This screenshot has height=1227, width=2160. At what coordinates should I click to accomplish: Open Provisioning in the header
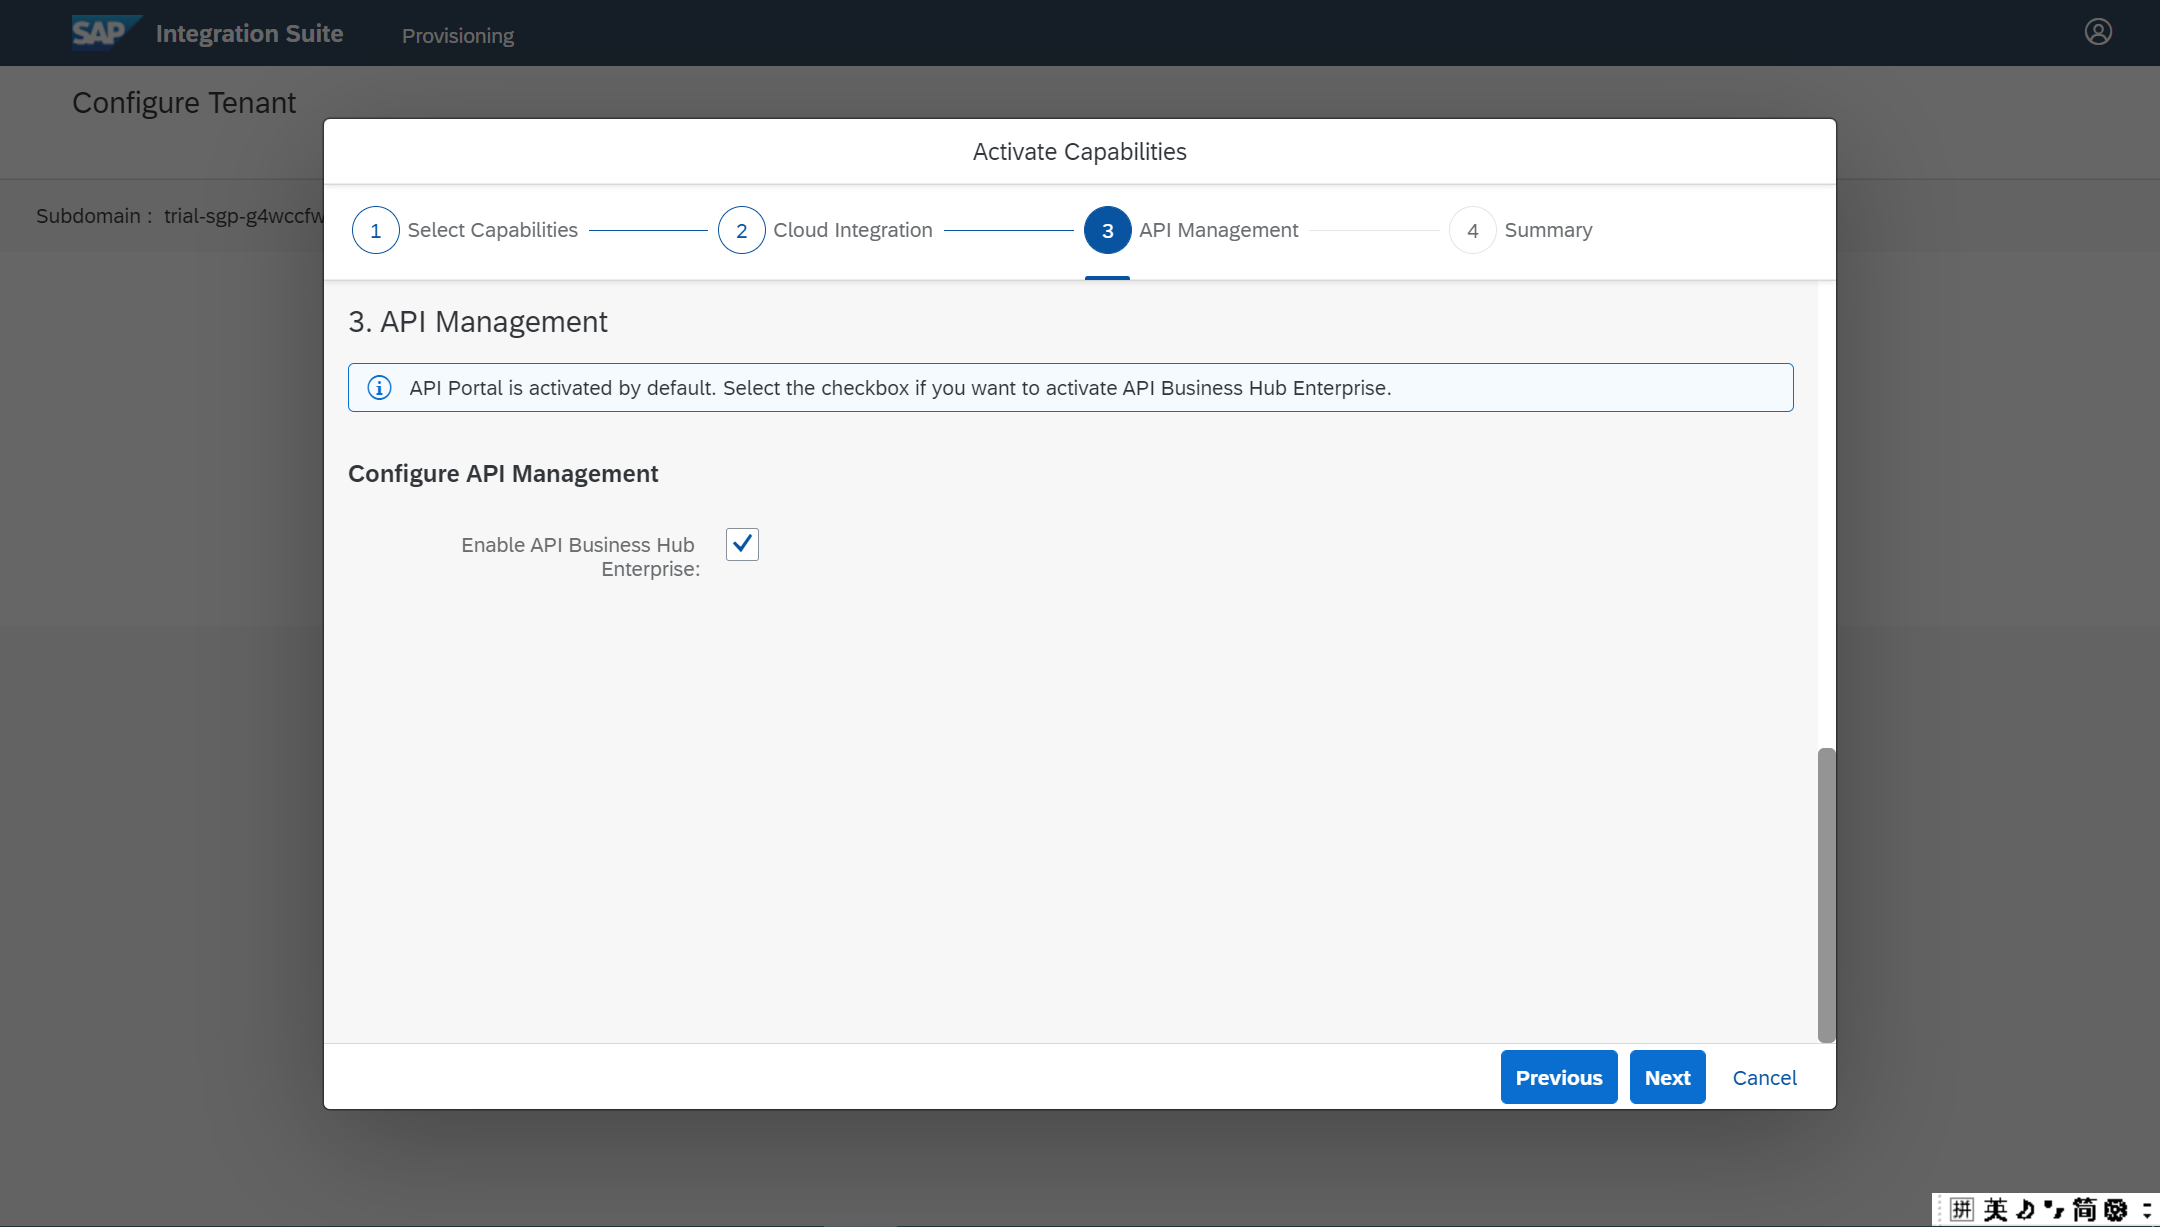[x=458, y=36]
